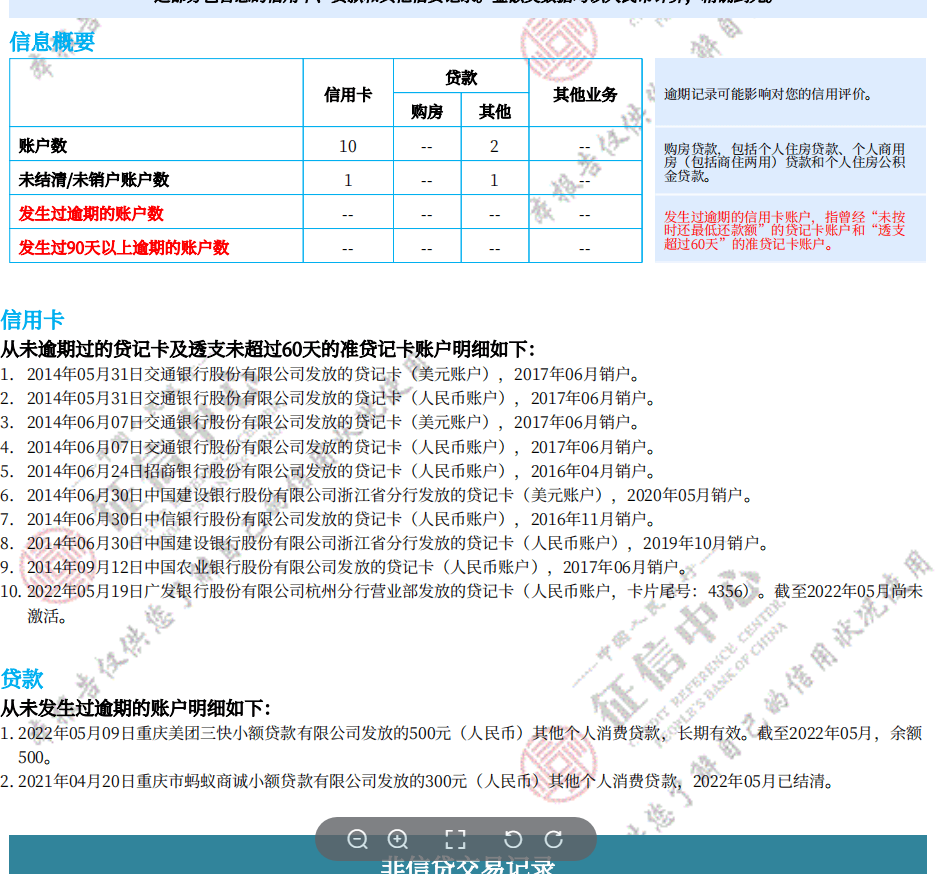Click the 未结清/未销户账户数 row label
The width and height of the screenshot is (935, 874).
click(x=94, y=179)
